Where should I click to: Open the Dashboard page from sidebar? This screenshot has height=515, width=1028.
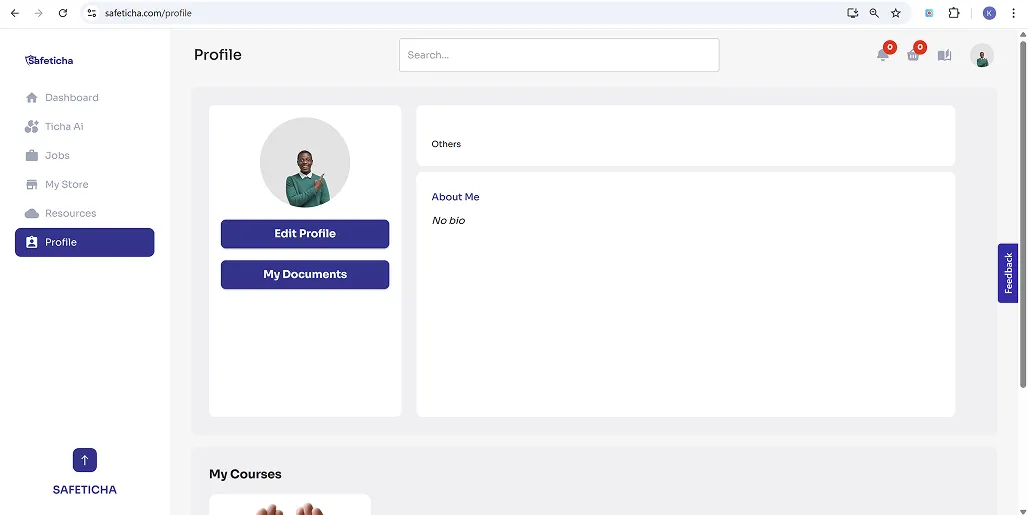coord(85,98)
